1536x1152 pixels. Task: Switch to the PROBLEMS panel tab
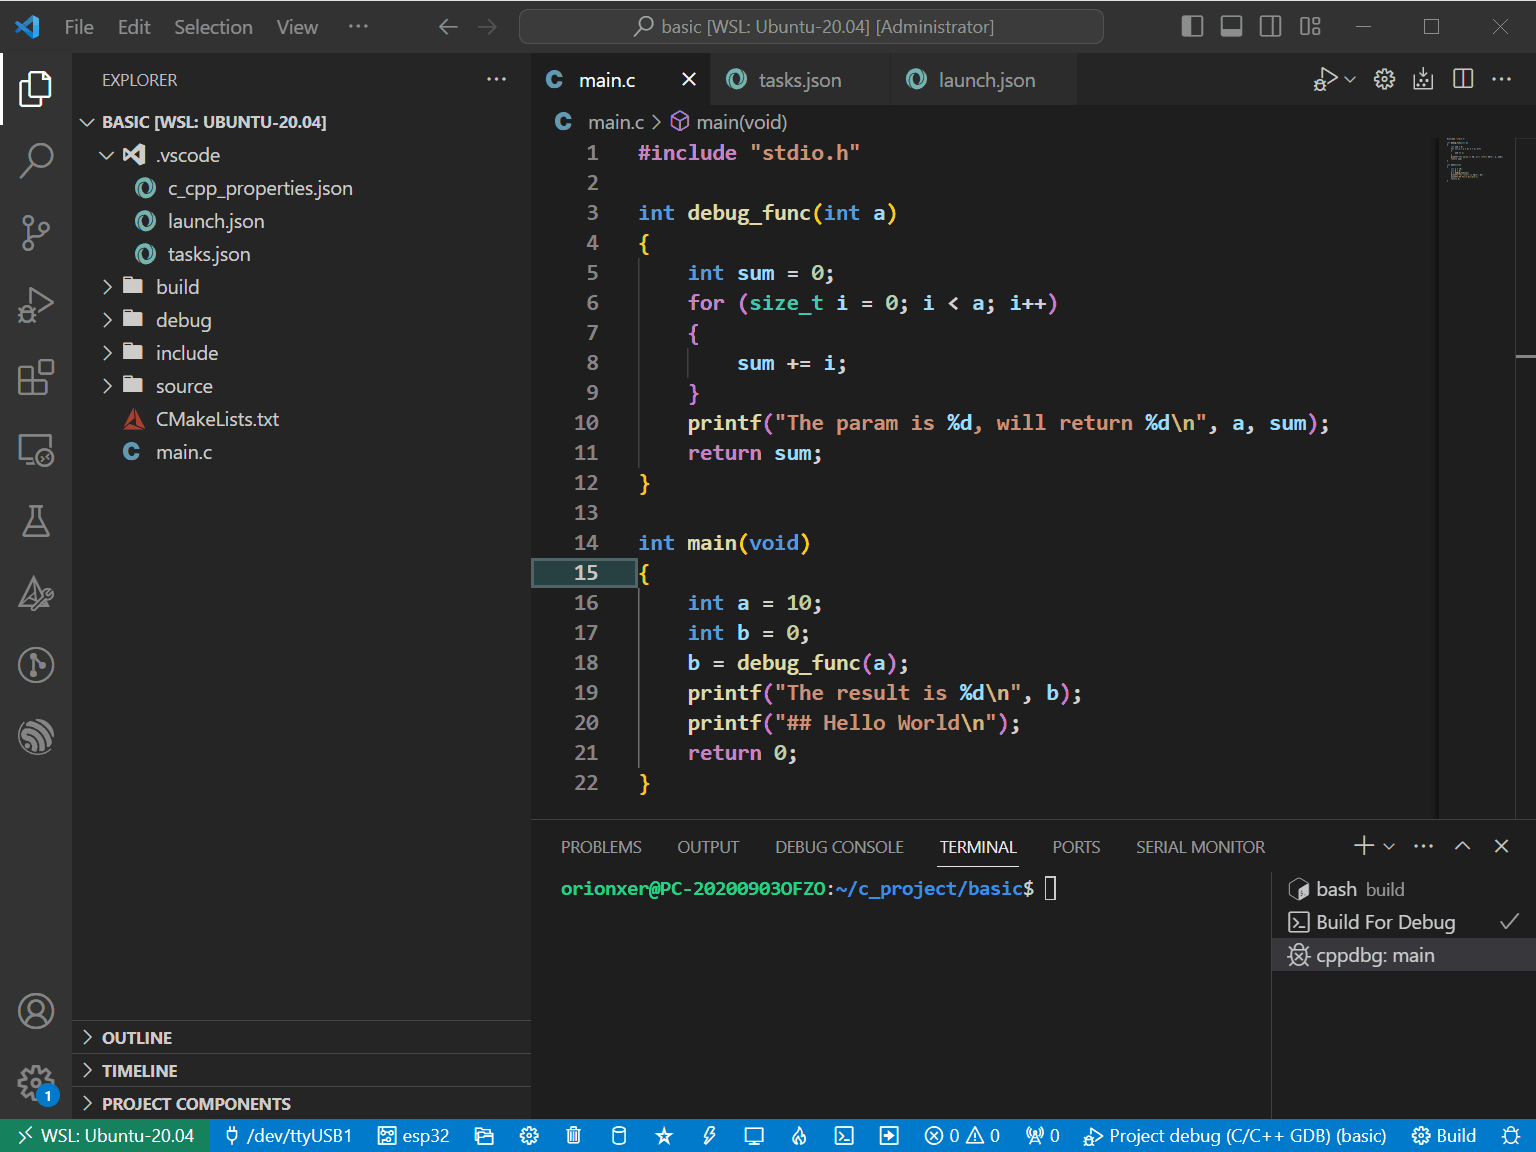click(601, 847)
